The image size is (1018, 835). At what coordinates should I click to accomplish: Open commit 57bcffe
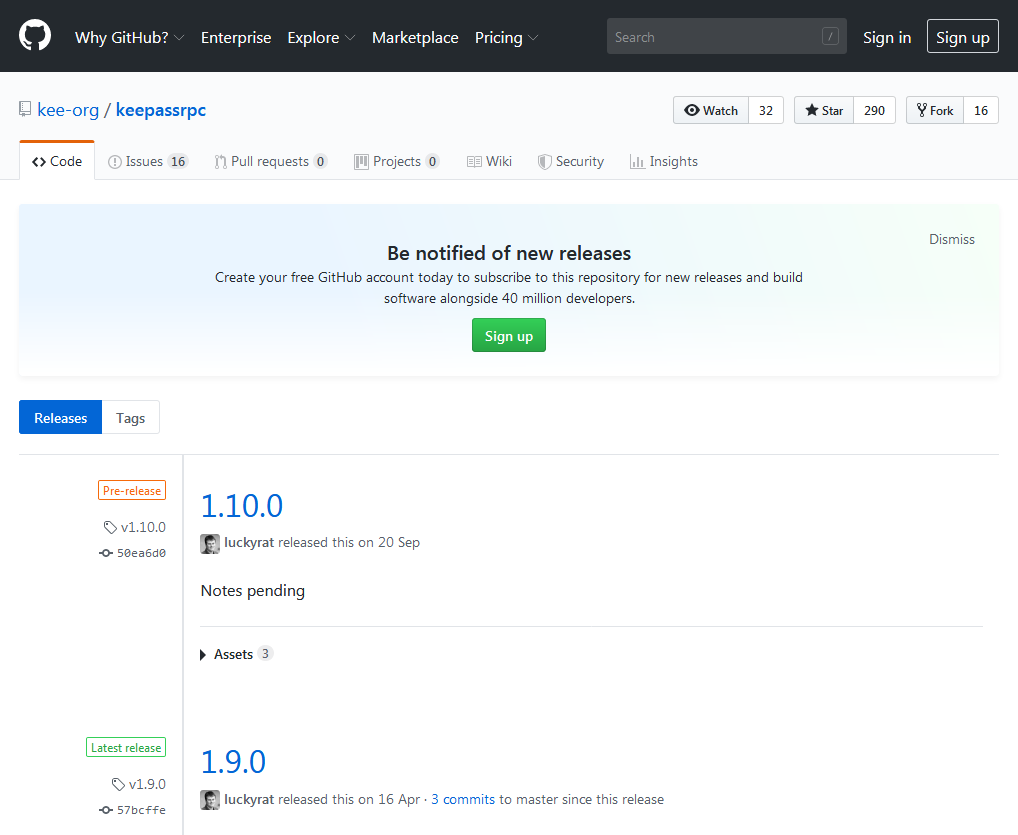tap(132, 810)
